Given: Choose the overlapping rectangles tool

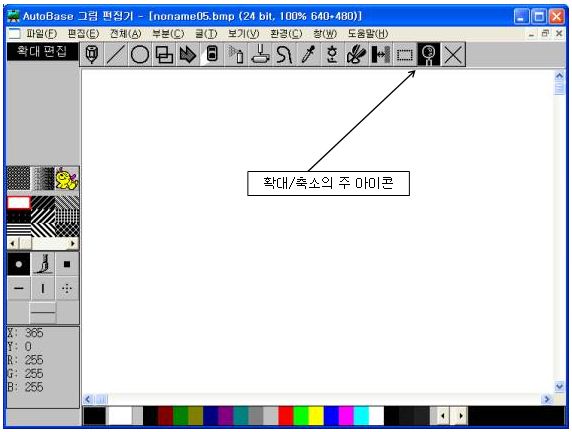Looking at the screenshot, I should 164,54.
